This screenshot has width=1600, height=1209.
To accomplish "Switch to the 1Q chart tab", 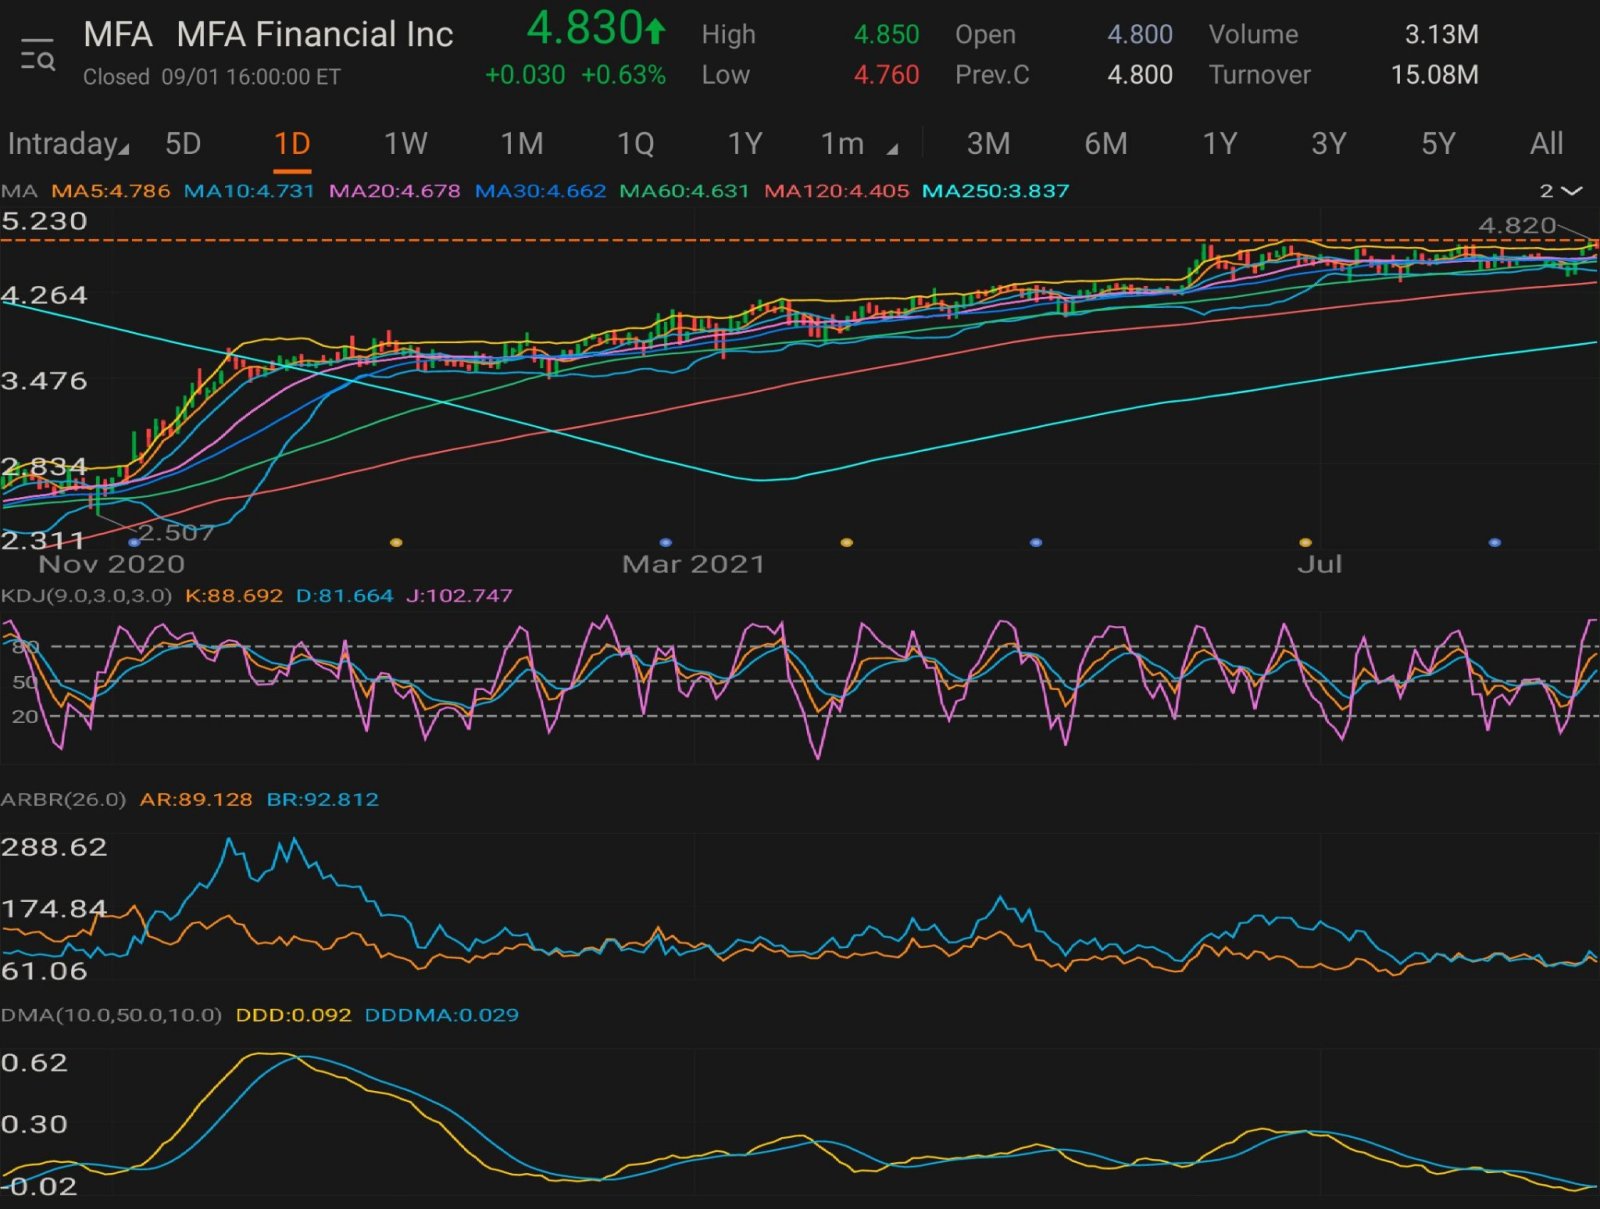I will click(636, 143).
